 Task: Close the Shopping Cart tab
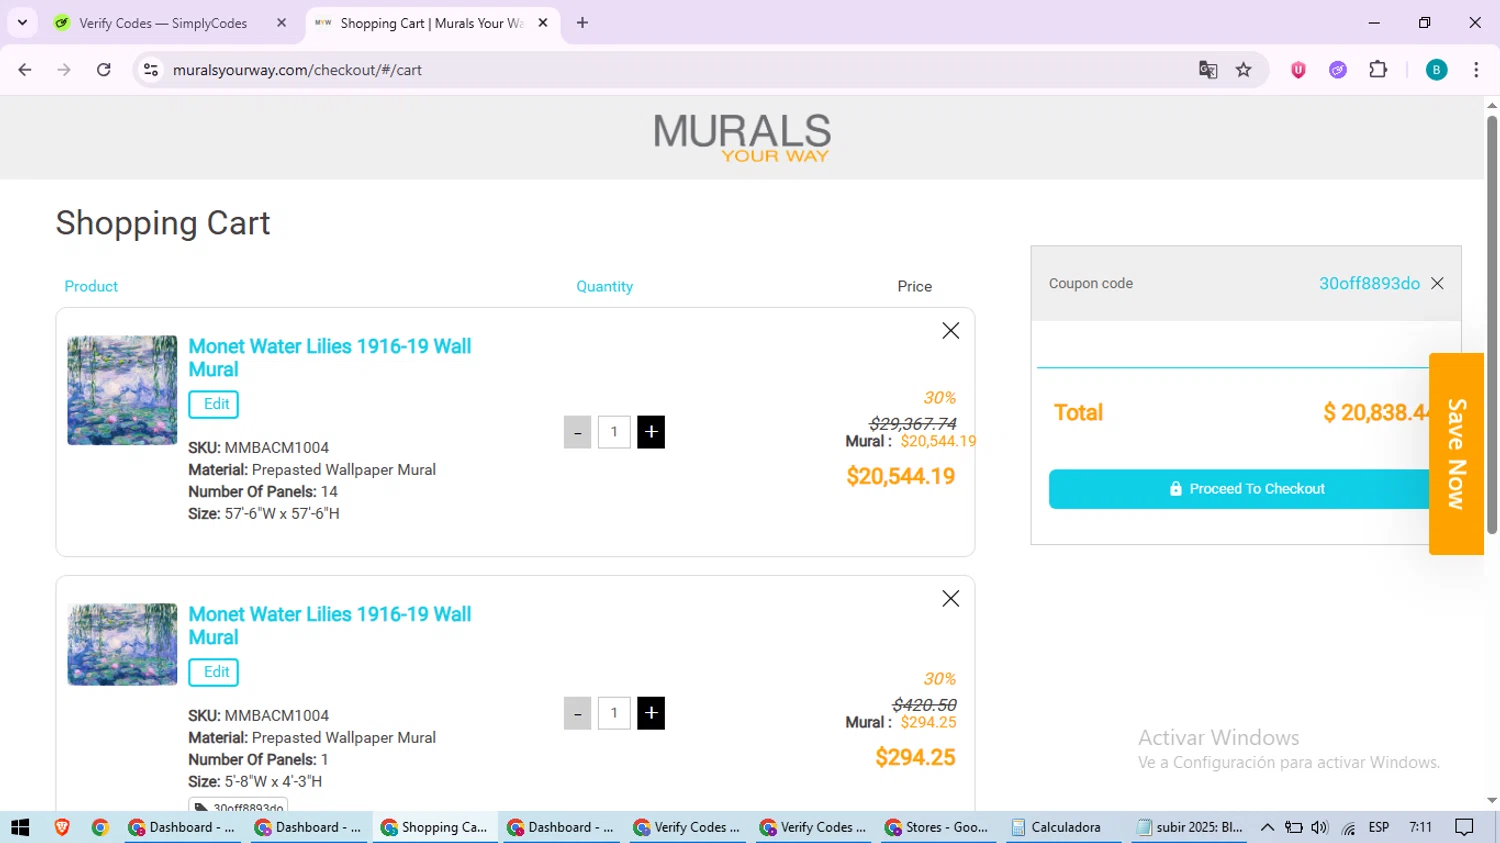tap(543, 23)
